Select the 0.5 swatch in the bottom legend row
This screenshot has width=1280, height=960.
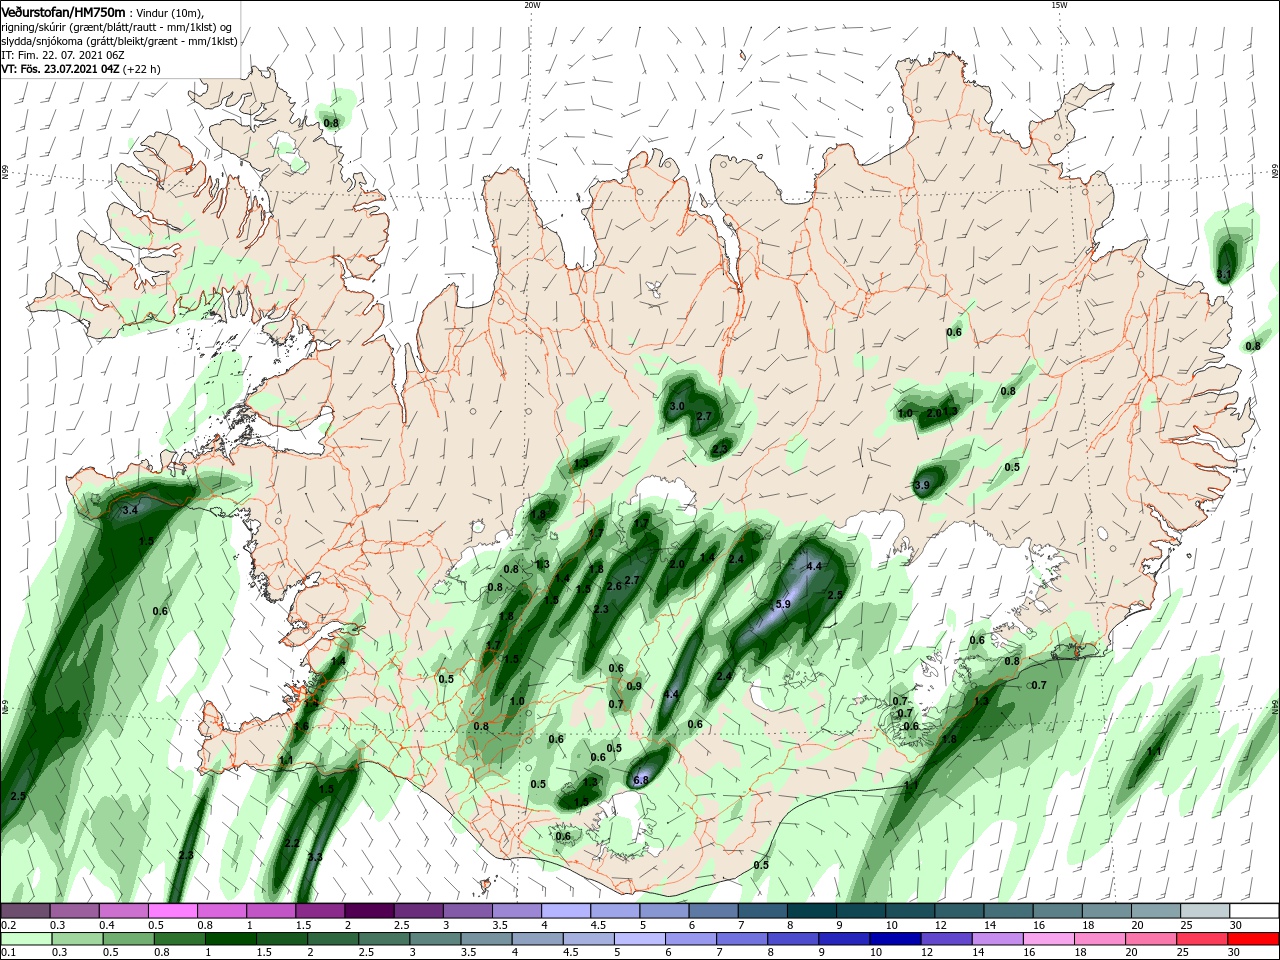[128, 939]
